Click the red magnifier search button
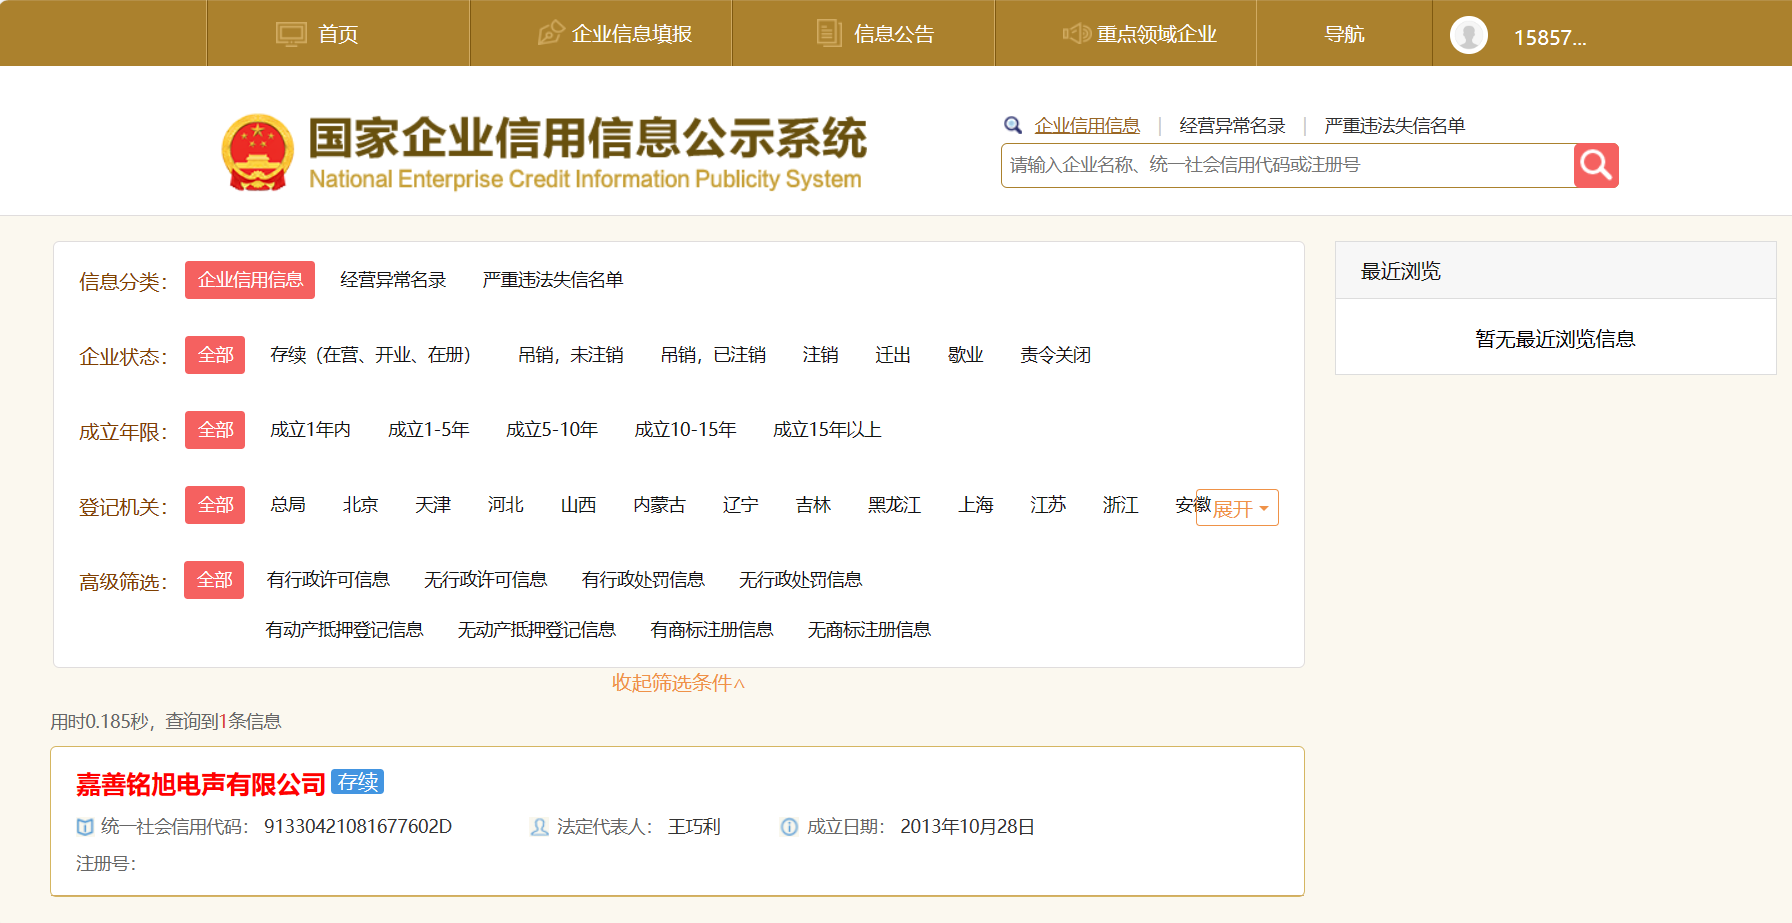 (x=1596, y=165)
